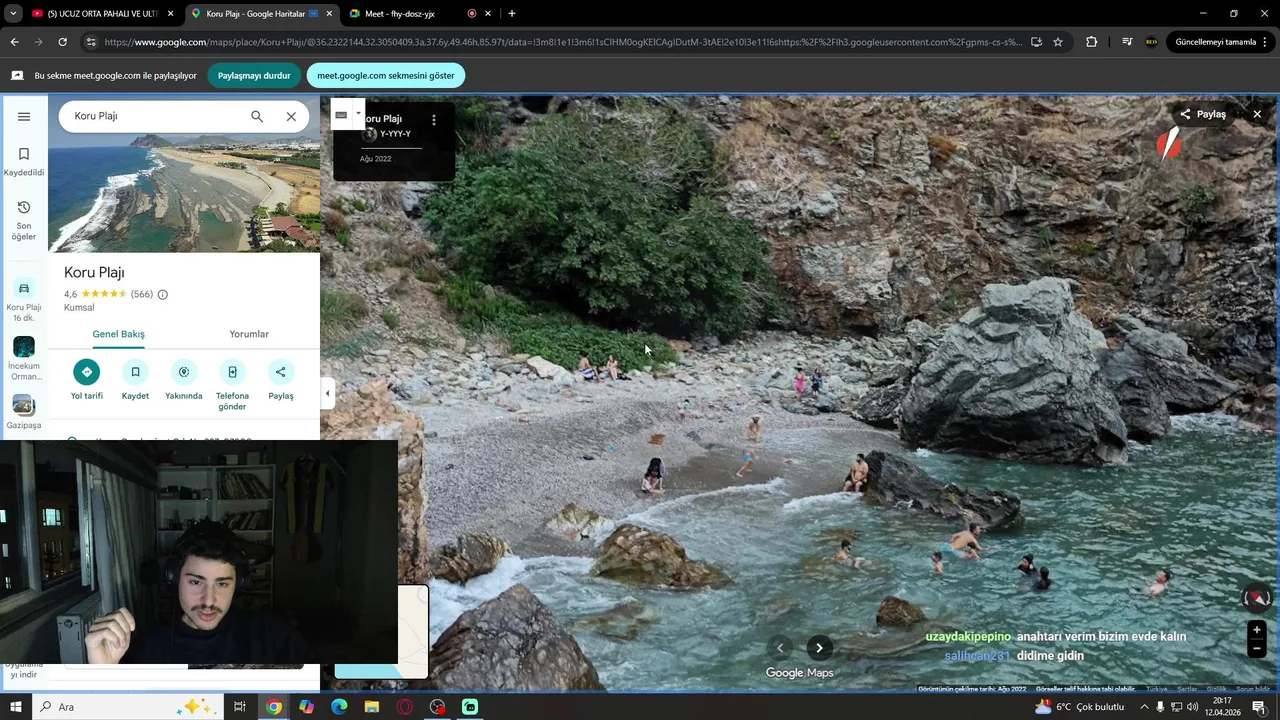The image size is (1280, 720).
Task: Click the Gizlilik link in photo footer
Action: pyautogui.click(x=1216, y=689)
